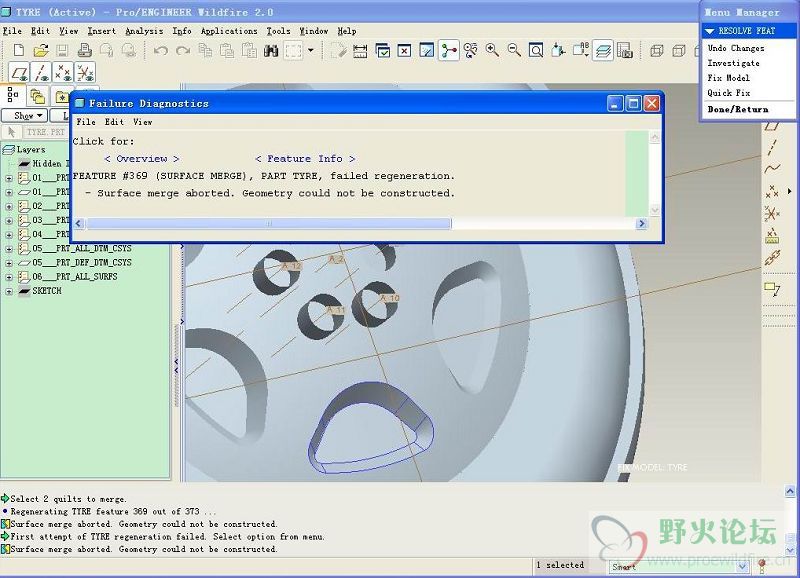
Task: Open the Analysis menu
Action: pyautogui.click(x=144, y=31)
